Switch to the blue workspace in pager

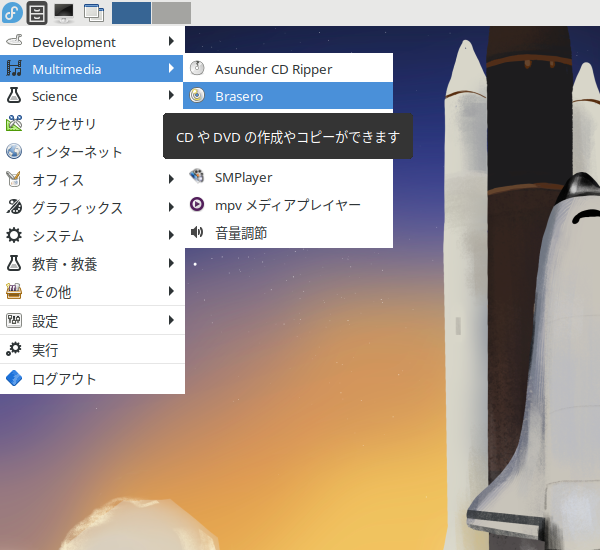[x=131, y=13]
